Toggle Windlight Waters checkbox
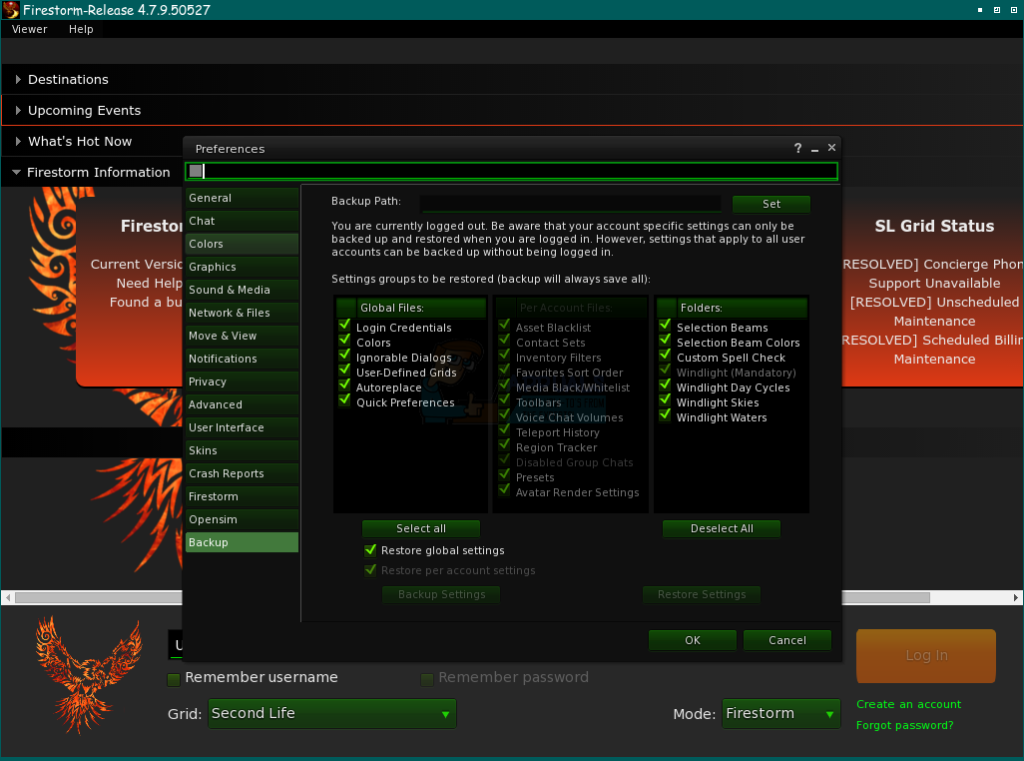 (665, 415)
